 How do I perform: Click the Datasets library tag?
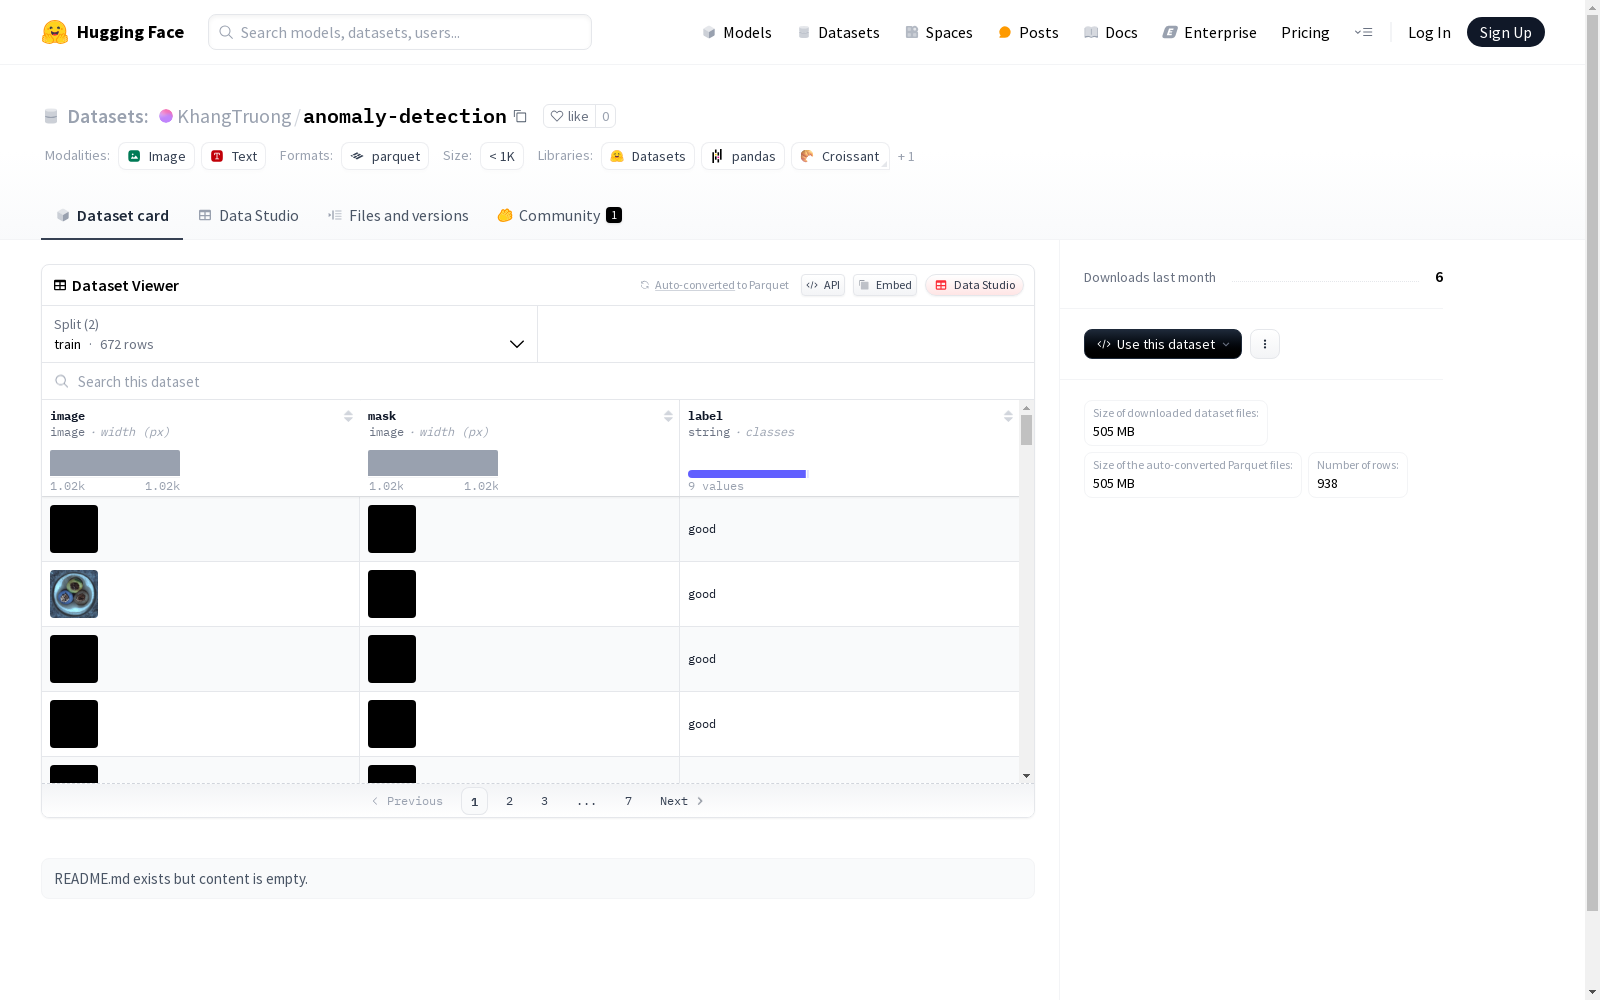pos(648,156)
